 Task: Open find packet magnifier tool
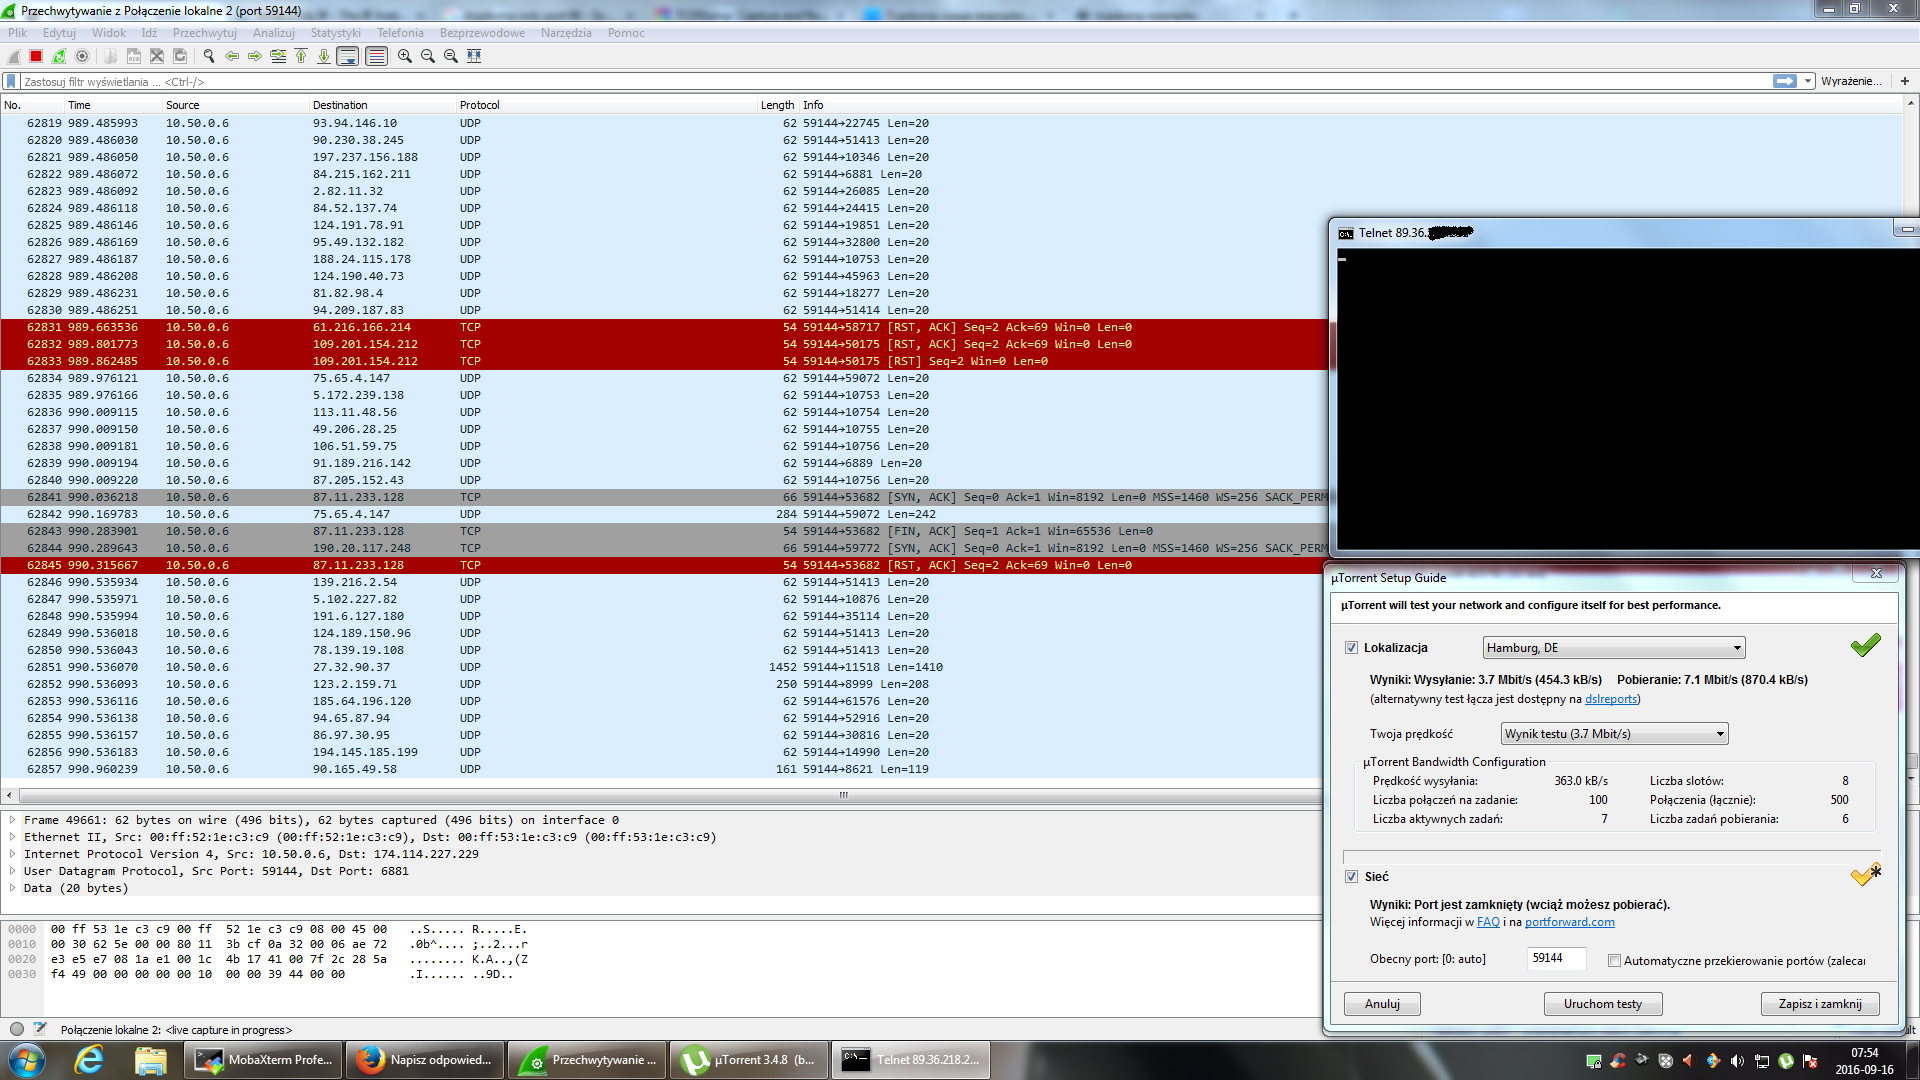click(208, 56)
